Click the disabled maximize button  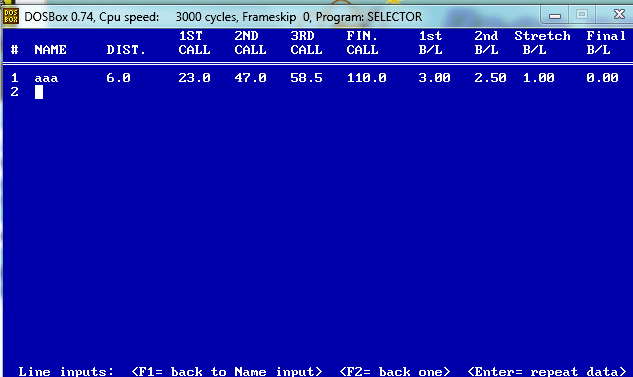click(582, 15)
